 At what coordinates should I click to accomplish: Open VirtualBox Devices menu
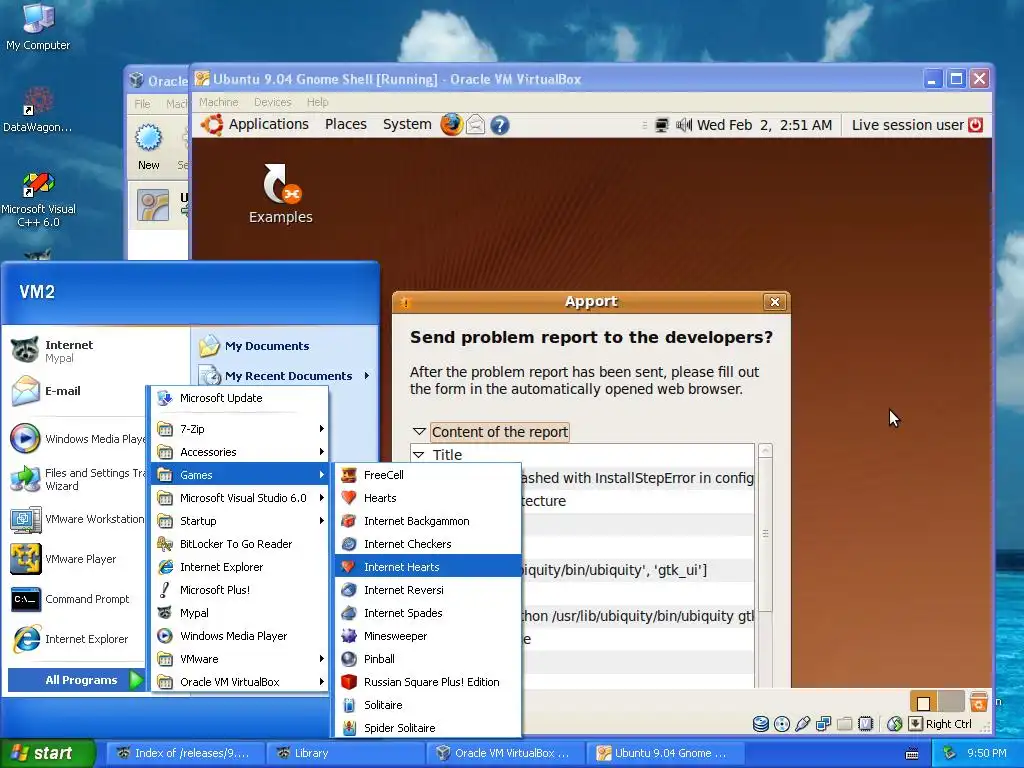(272, 102)
